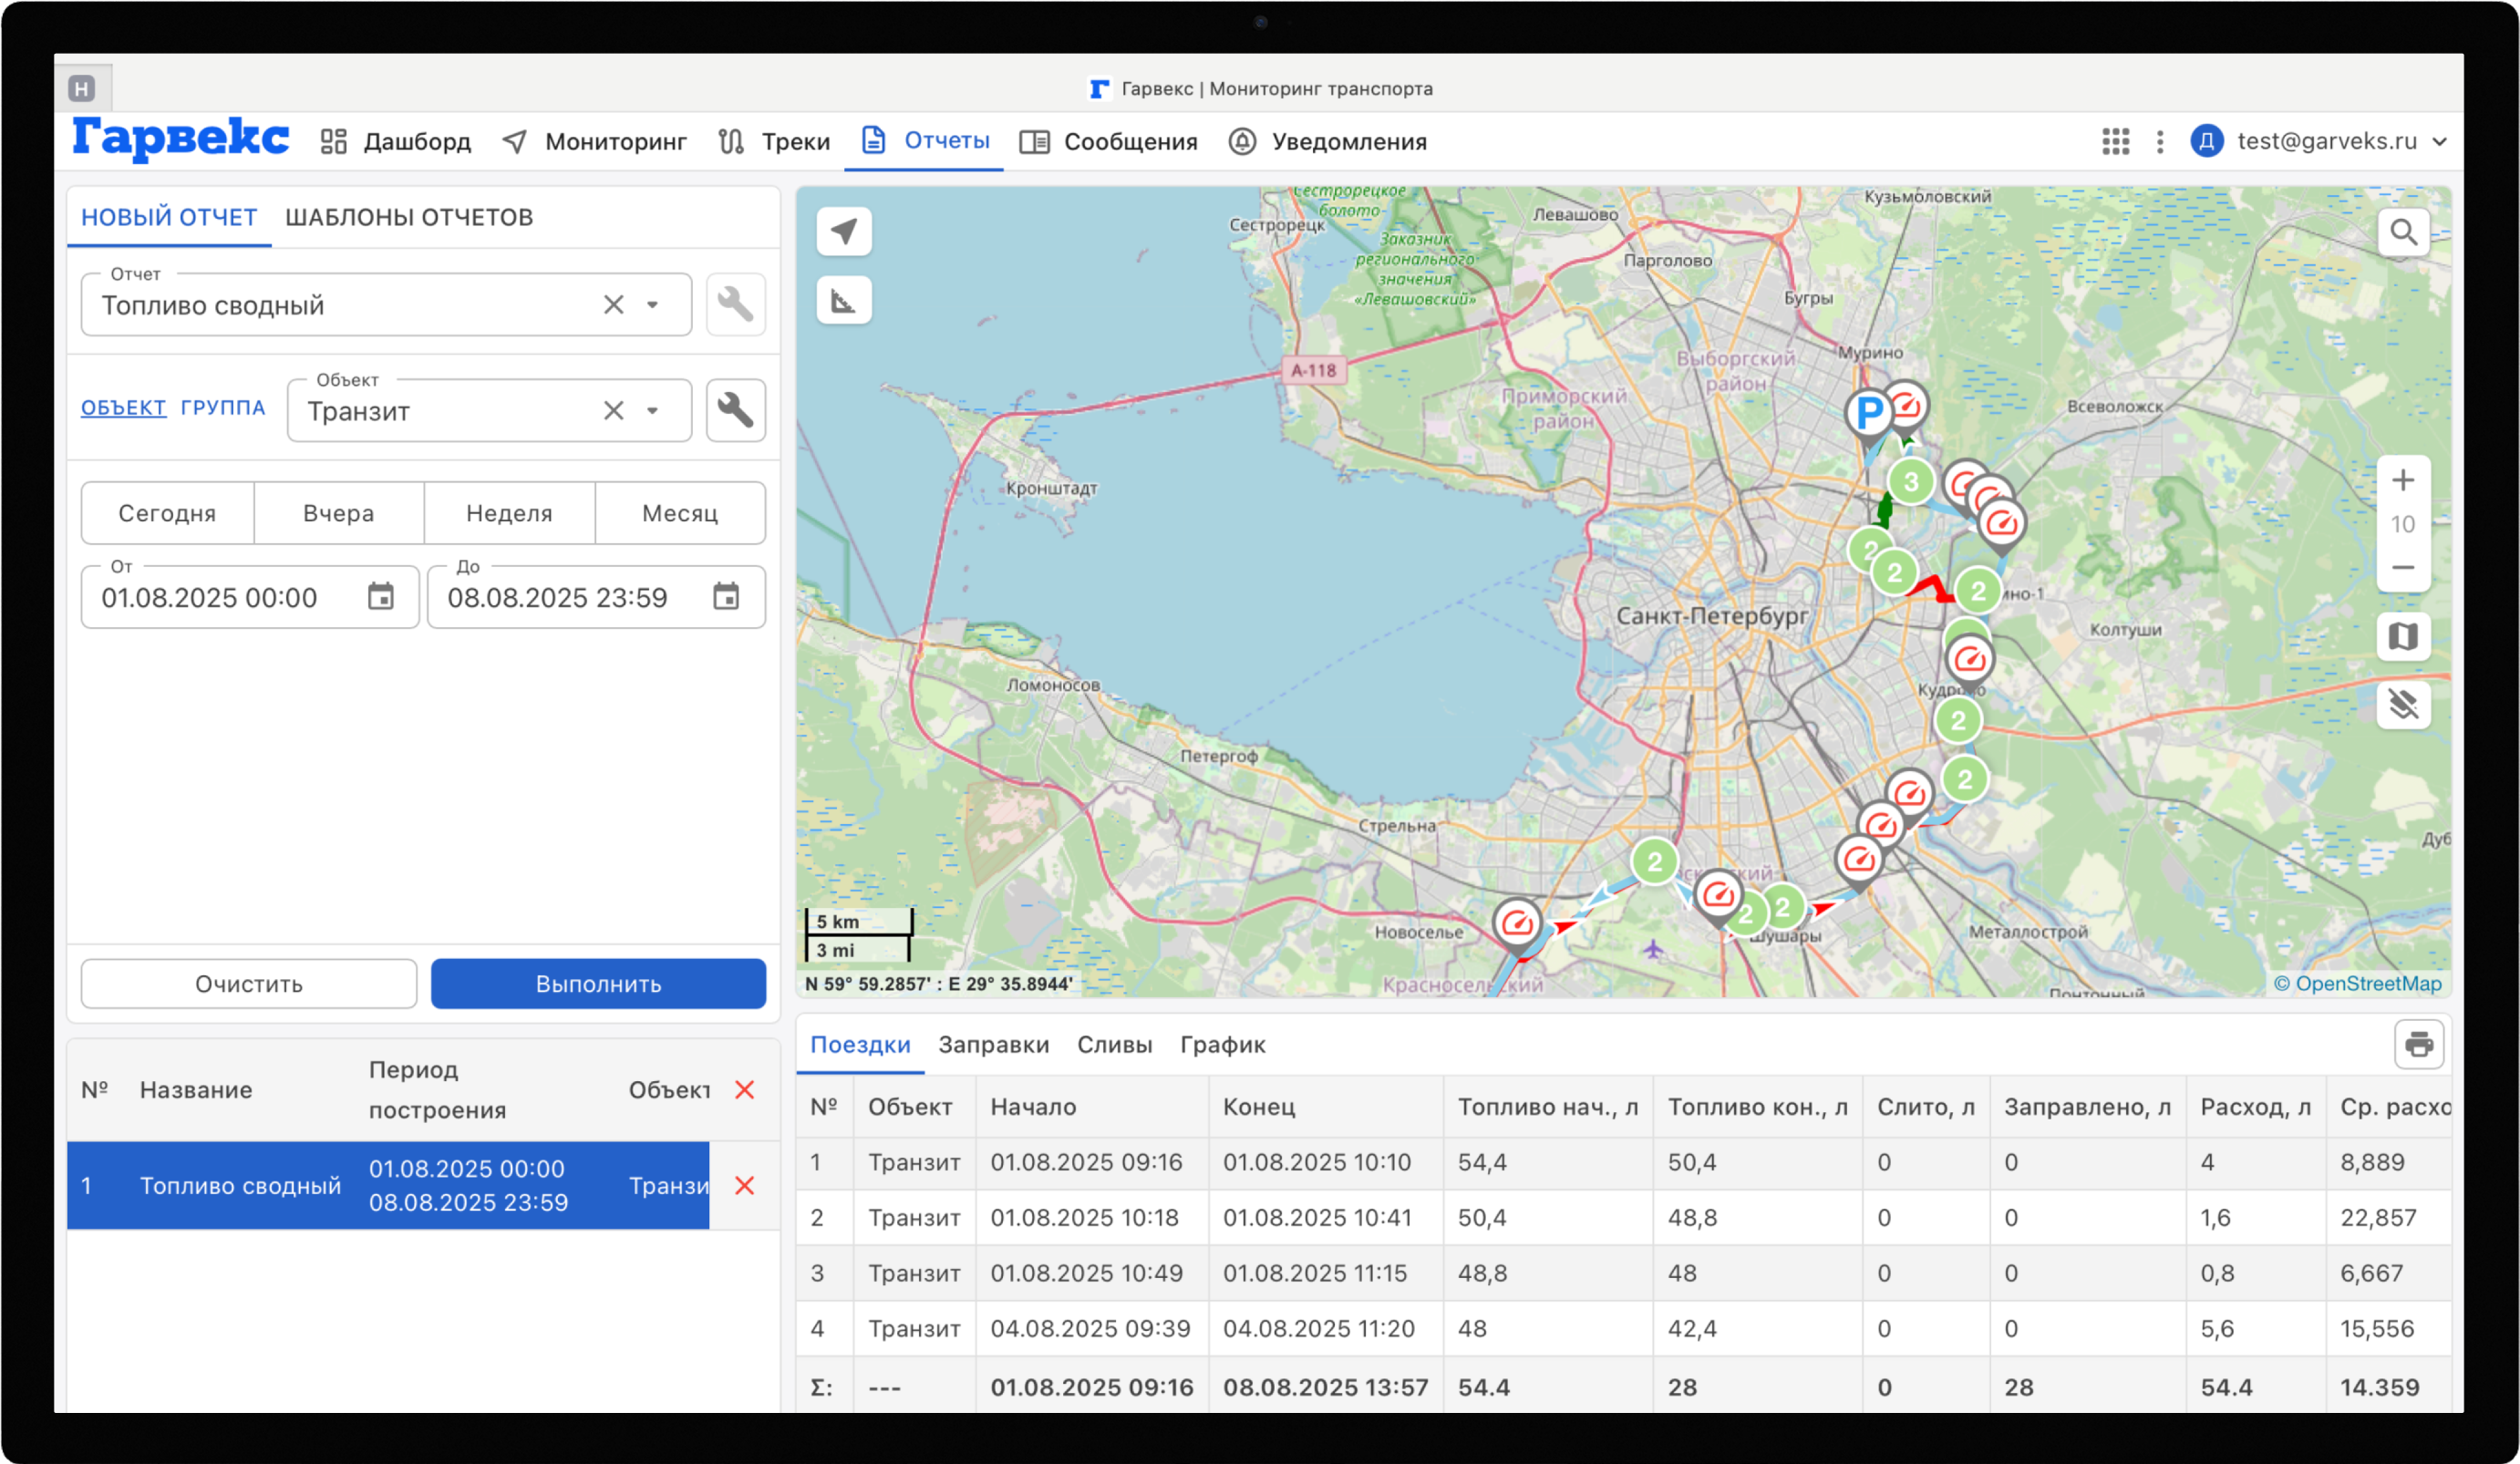Expand the Отчет dropdown arrow

point(652,305)
